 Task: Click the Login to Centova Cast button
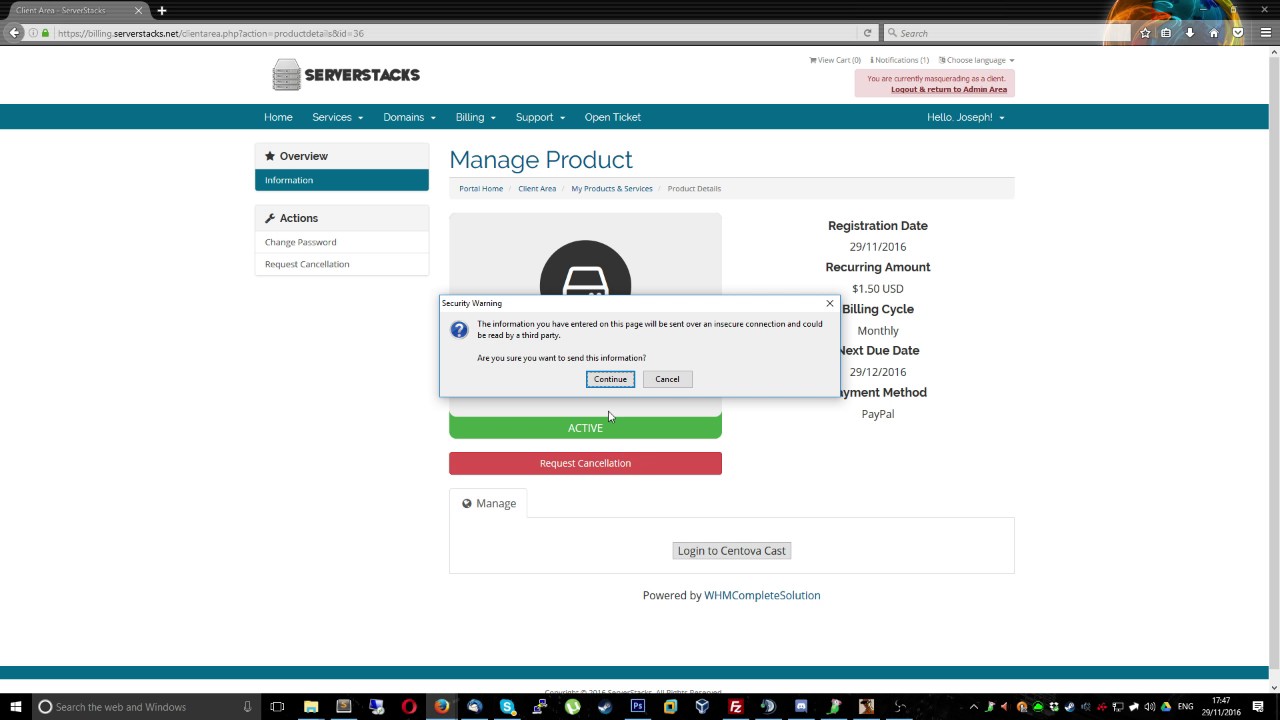pyautogui.click(x=732, y=551)
